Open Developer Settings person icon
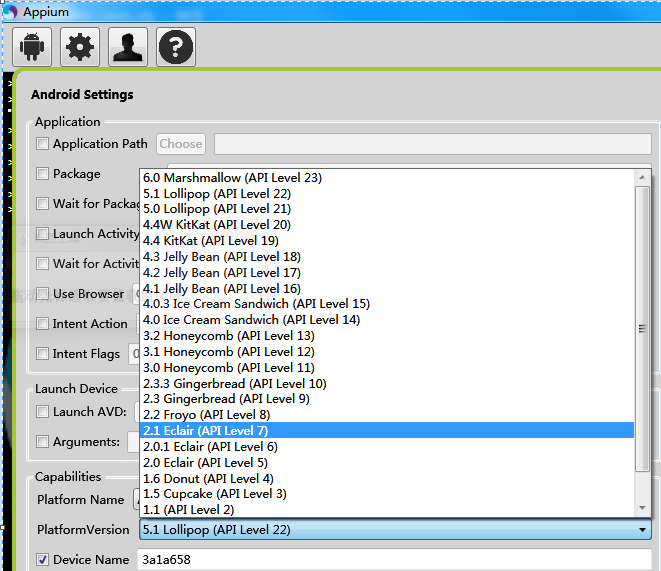 click(x=128, y=47)
